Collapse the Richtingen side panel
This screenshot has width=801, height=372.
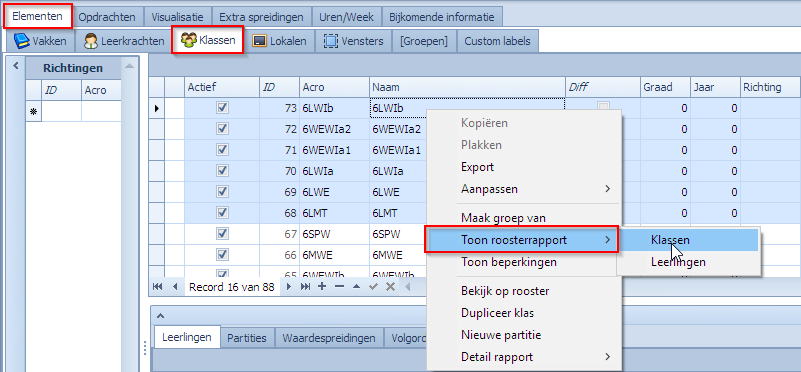pos(15,65)
